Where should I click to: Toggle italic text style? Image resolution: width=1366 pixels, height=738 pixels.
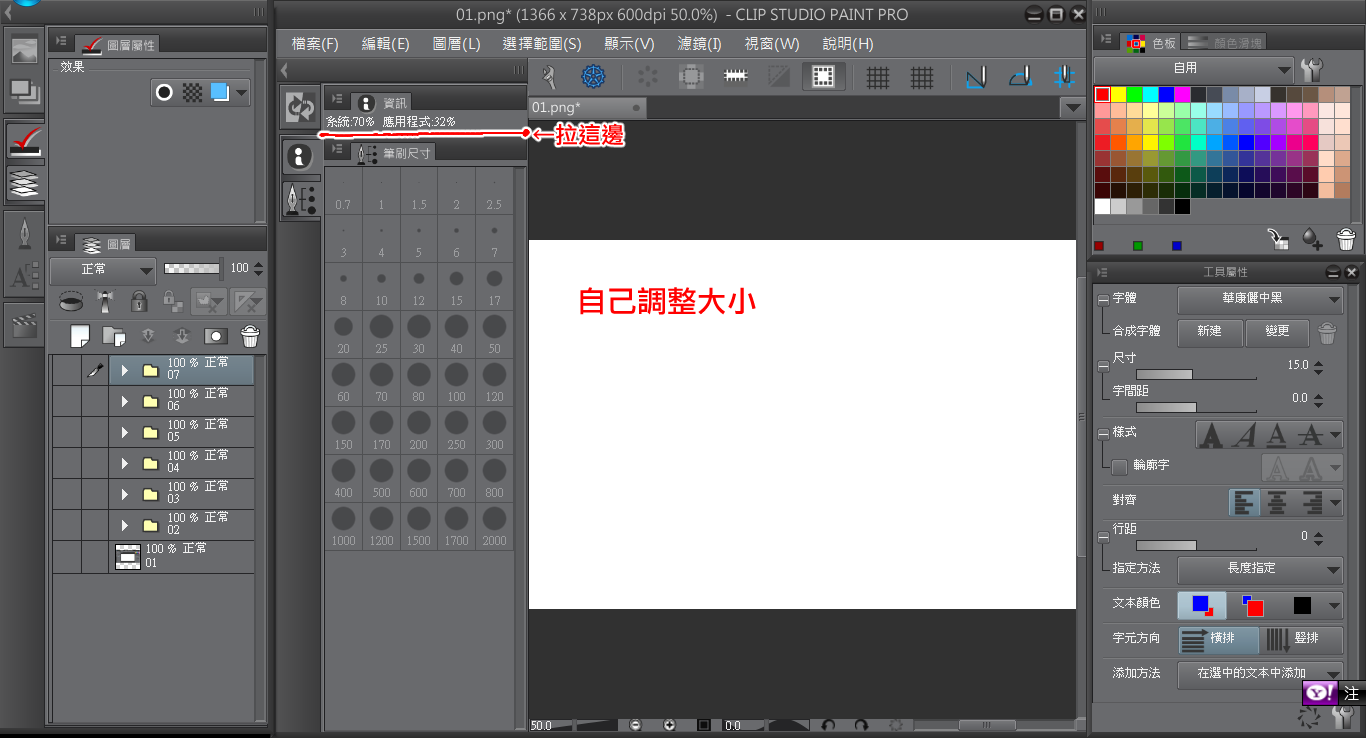1244,435
